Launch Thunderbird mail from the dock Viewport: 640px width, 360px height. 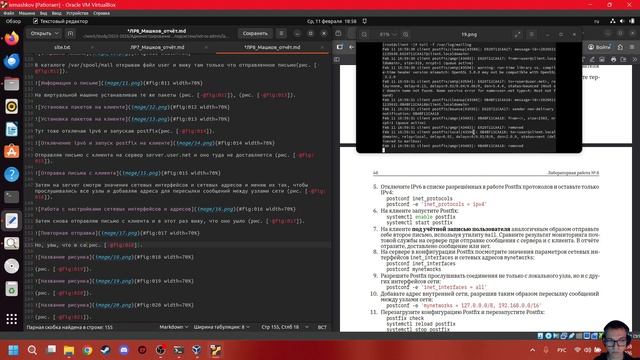click(x=11, y=61)
